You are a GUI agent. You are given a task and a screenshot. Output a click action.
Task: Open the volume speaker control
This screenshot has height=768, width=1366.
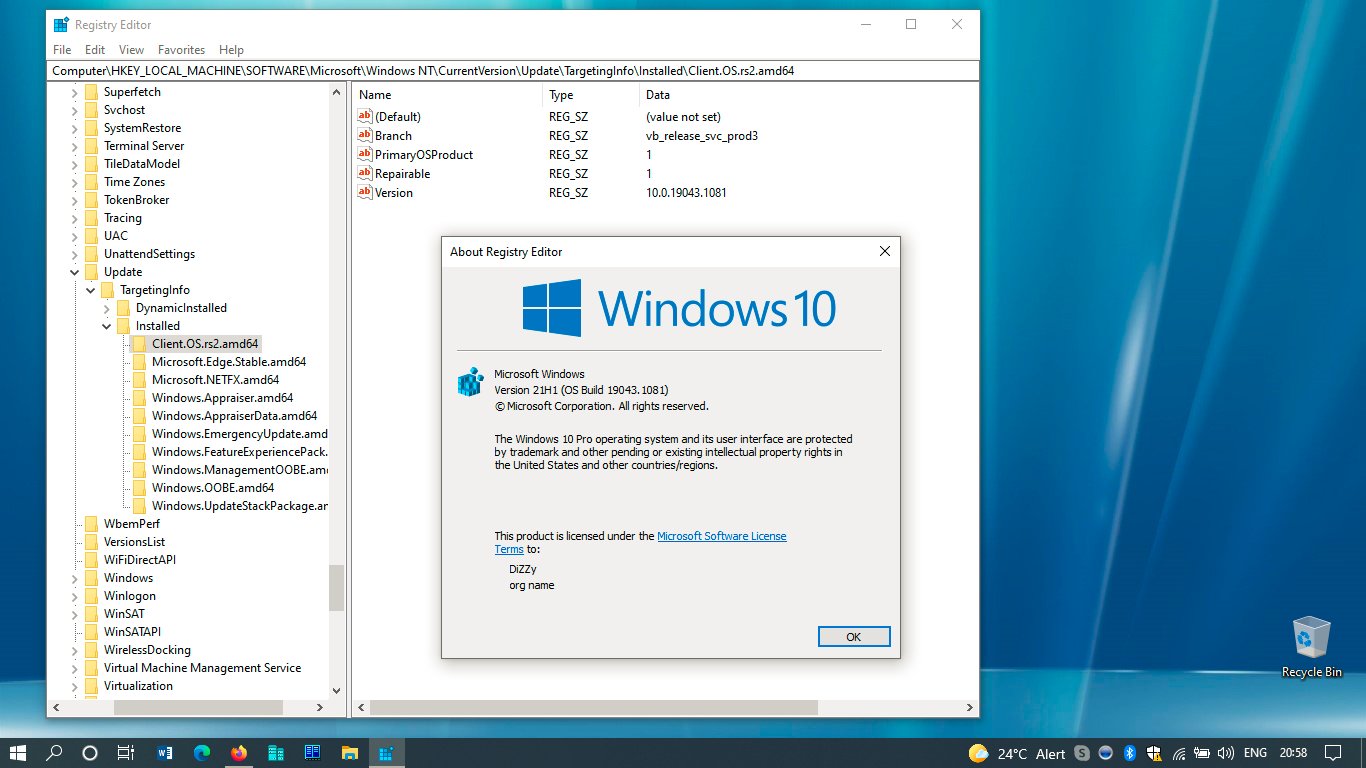(x=1226, y=753)
